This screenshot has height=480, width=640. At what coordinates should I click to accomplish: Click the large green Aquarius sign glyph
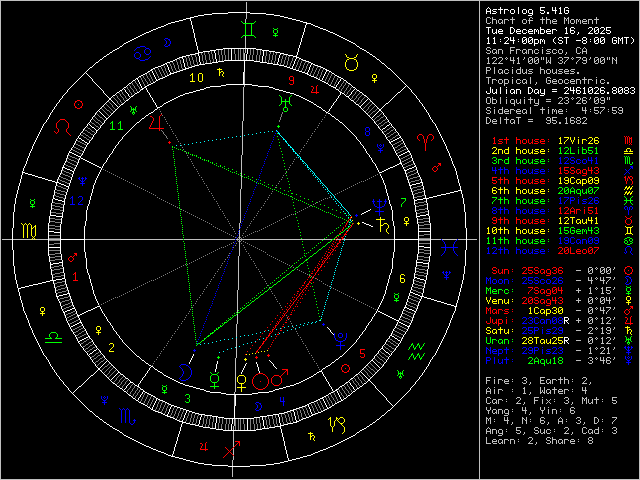pos(417,351)
